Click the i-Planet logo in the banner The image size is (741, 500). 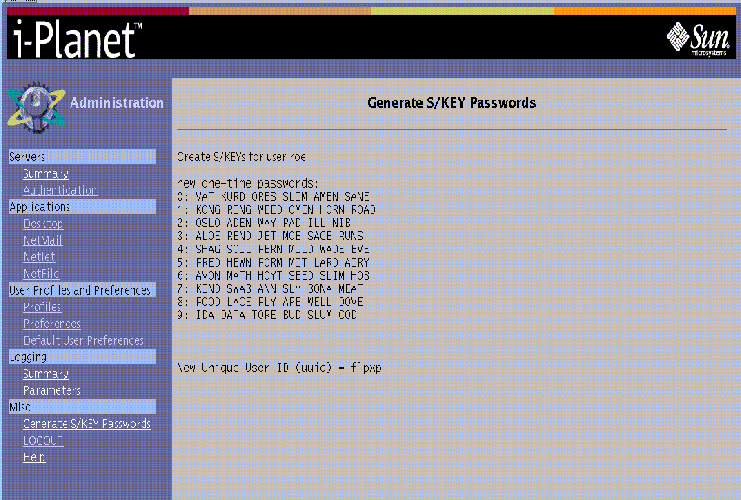click(x=78, y=39)
